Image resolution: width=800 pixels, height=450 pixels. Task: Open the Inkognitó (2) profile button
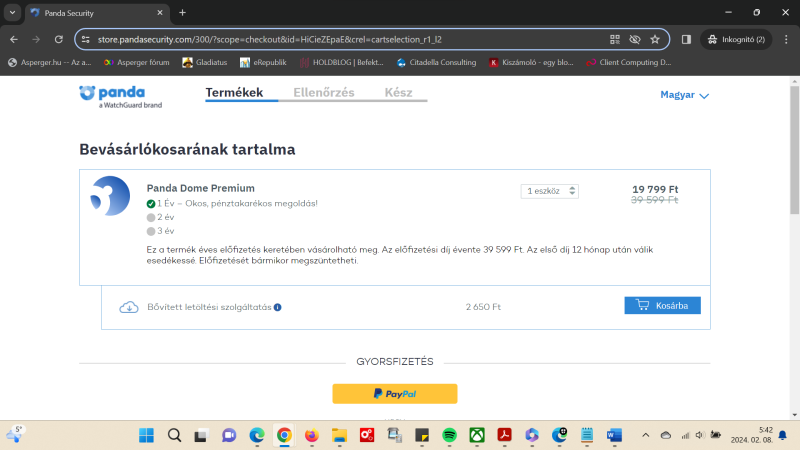tap(736, 39)
